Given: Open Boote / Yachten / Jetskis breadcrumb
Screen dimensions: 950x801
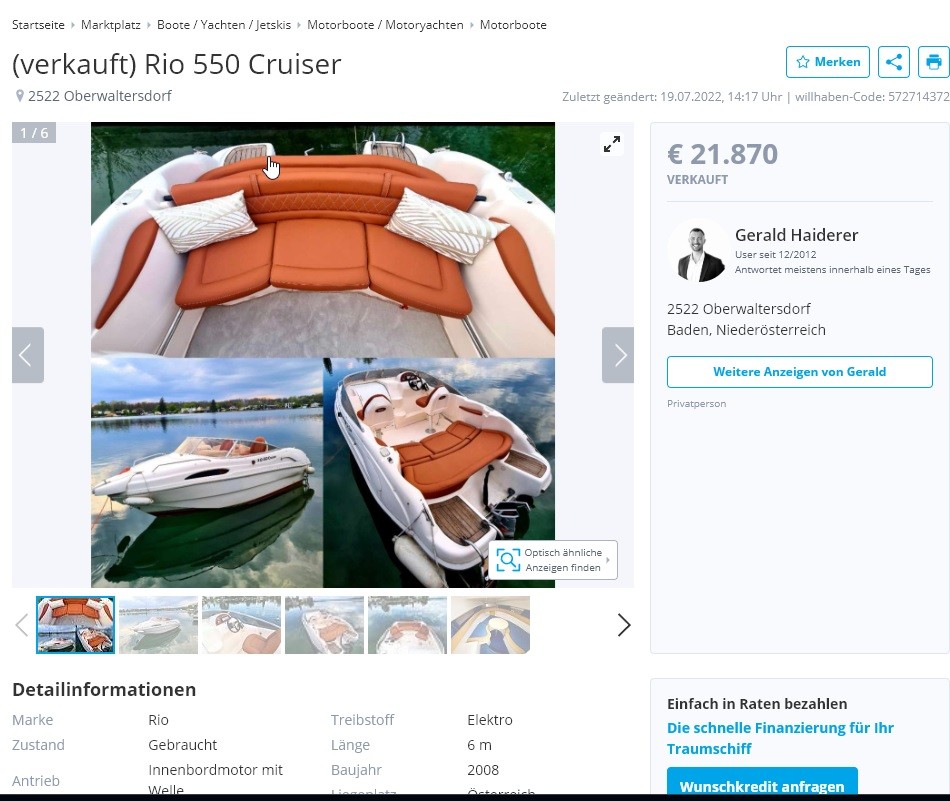Looking at the screenshot, I should click(x=224, y=25).
